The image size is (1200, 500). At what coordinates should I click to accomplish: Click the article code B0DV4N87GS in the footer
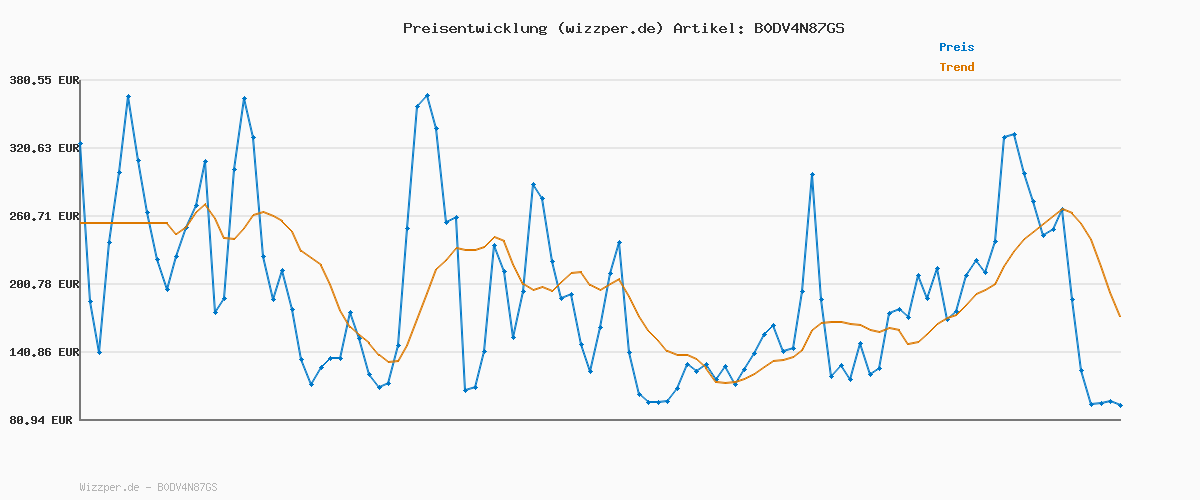tap(186, 487)
